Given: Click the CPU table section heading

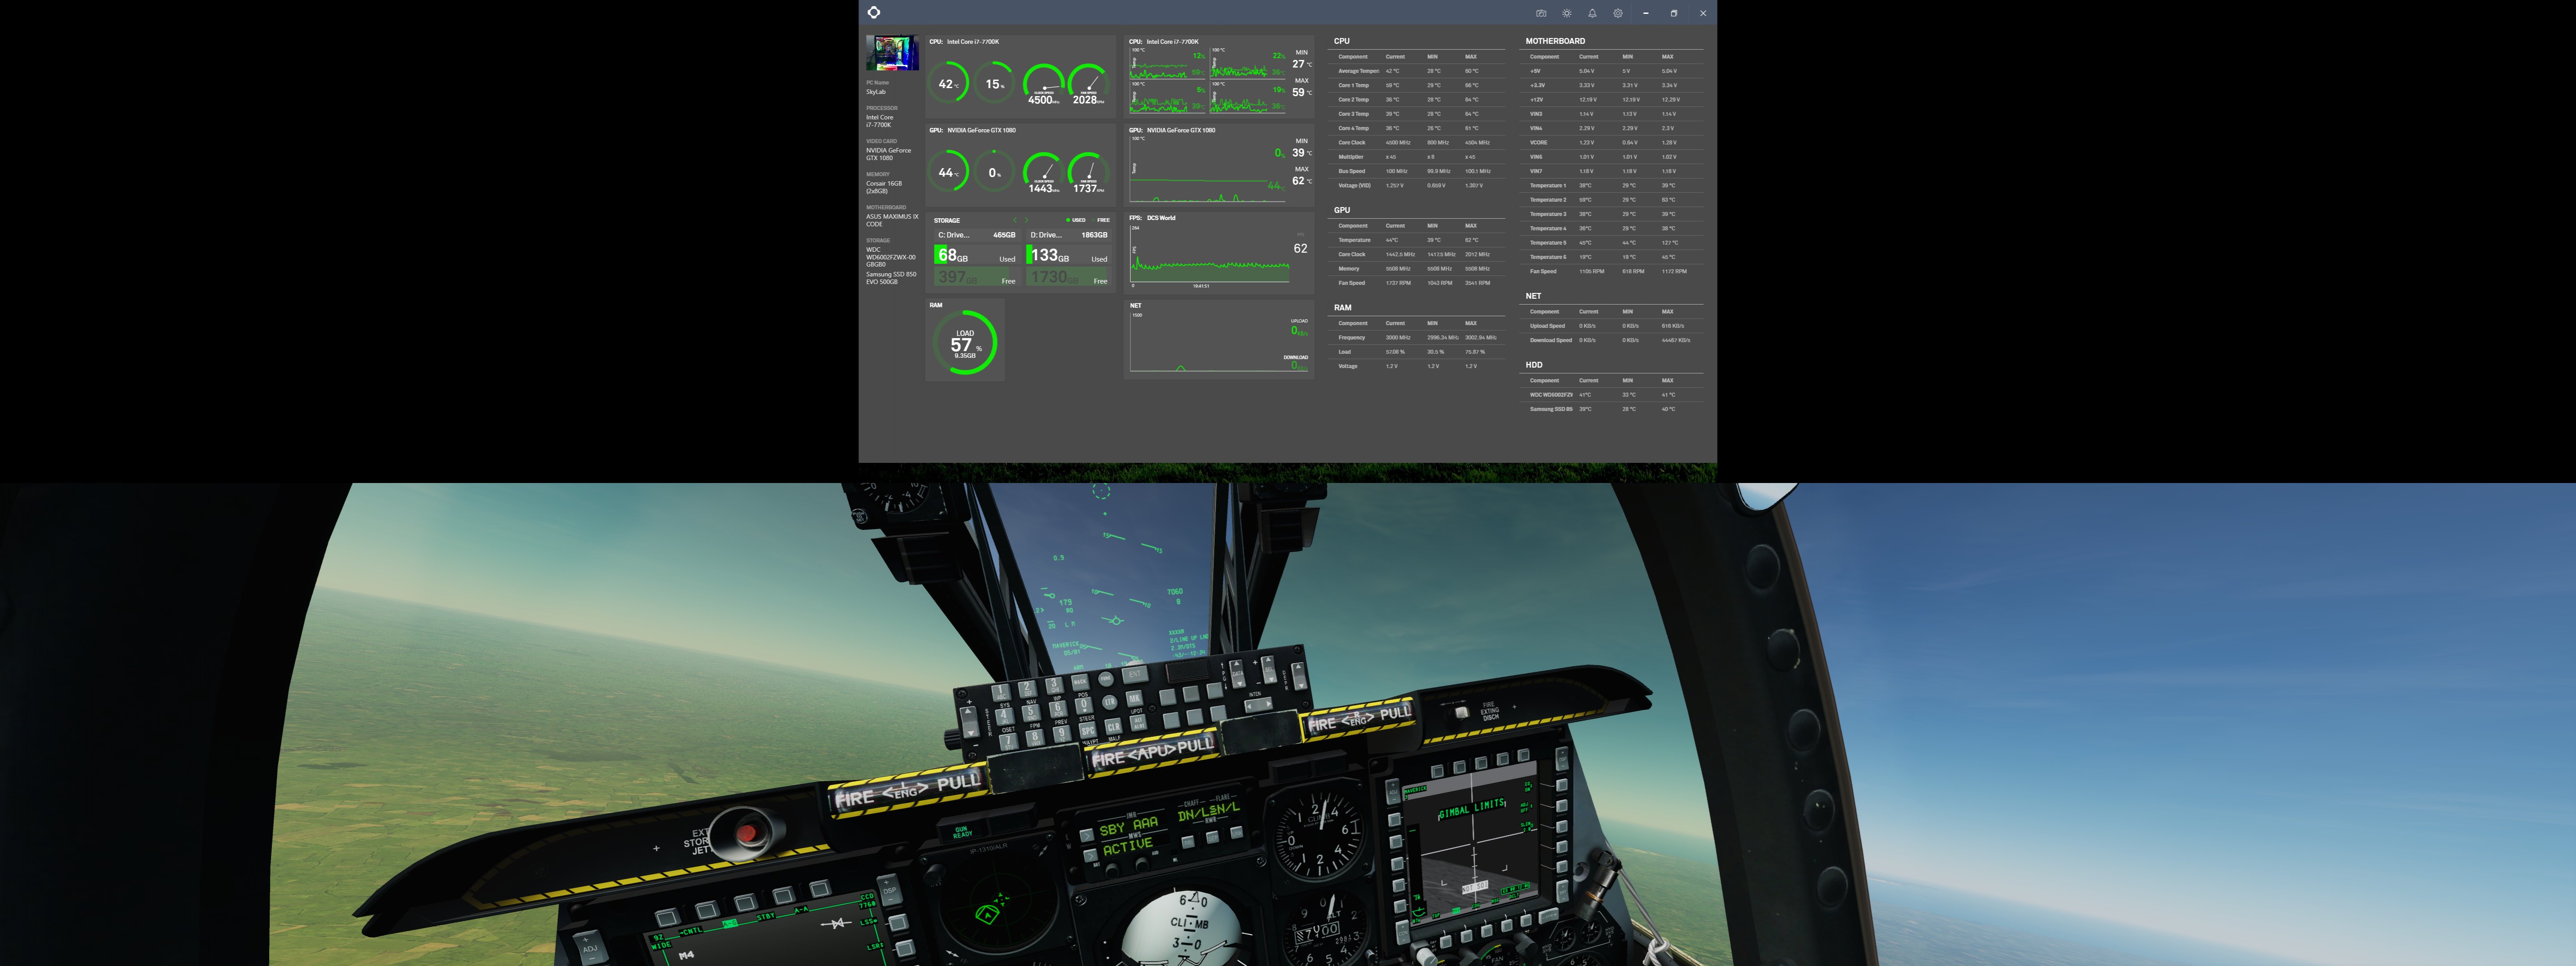Looking at the screenshot, I should click(x=1341, y=41).
